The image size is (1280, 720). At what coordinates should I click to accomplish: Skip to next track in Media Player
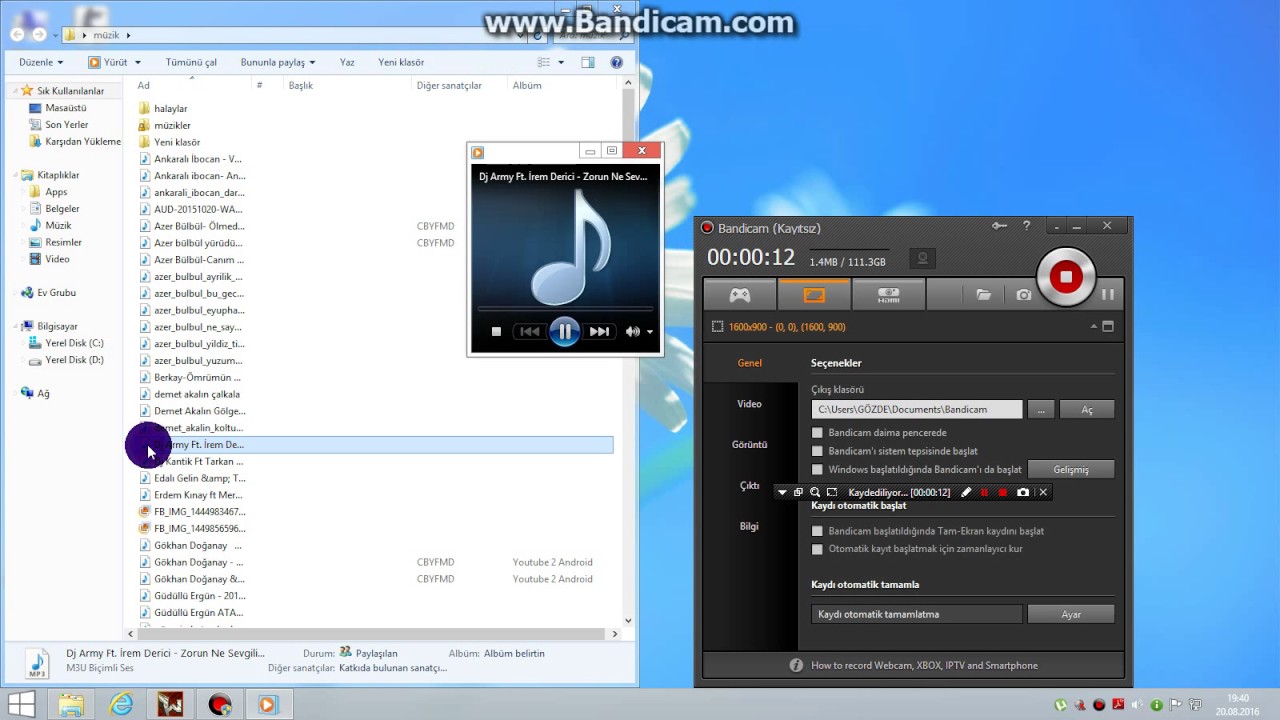[x=599, y=331]
